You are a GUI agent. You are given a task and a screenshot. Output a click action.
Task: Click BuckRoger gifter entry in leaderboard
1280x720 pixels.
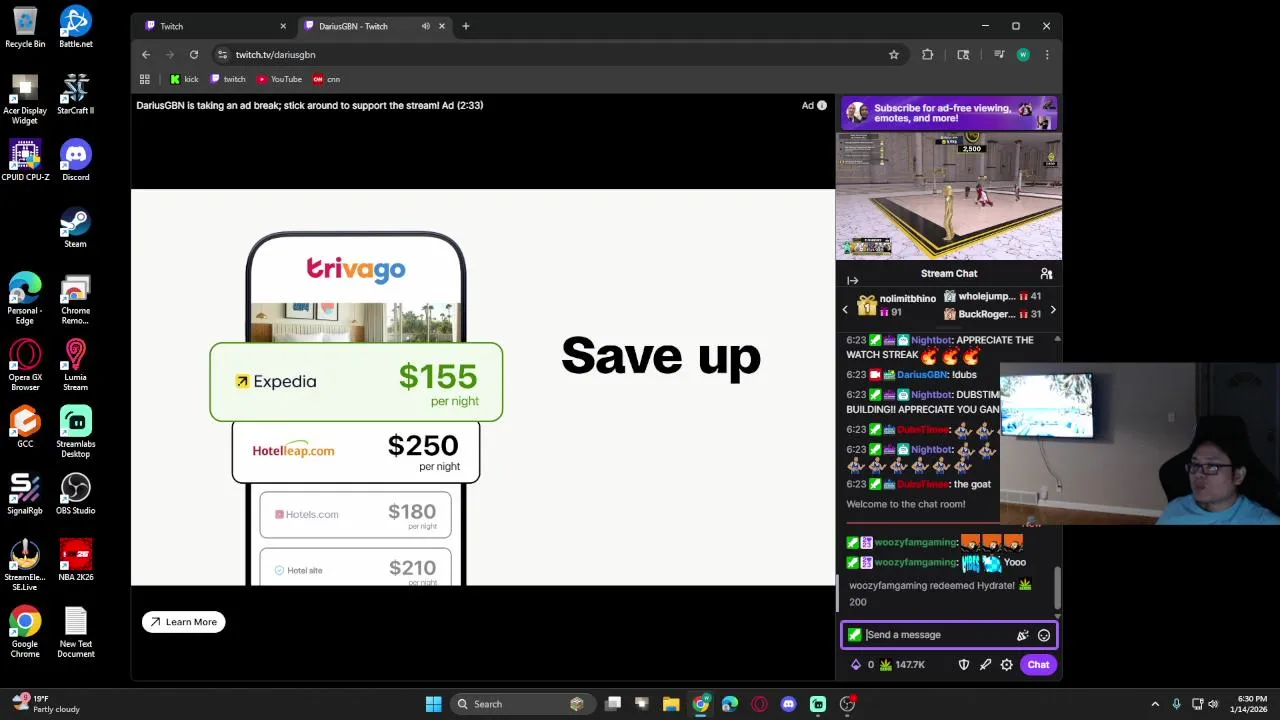tap(992, 314)
